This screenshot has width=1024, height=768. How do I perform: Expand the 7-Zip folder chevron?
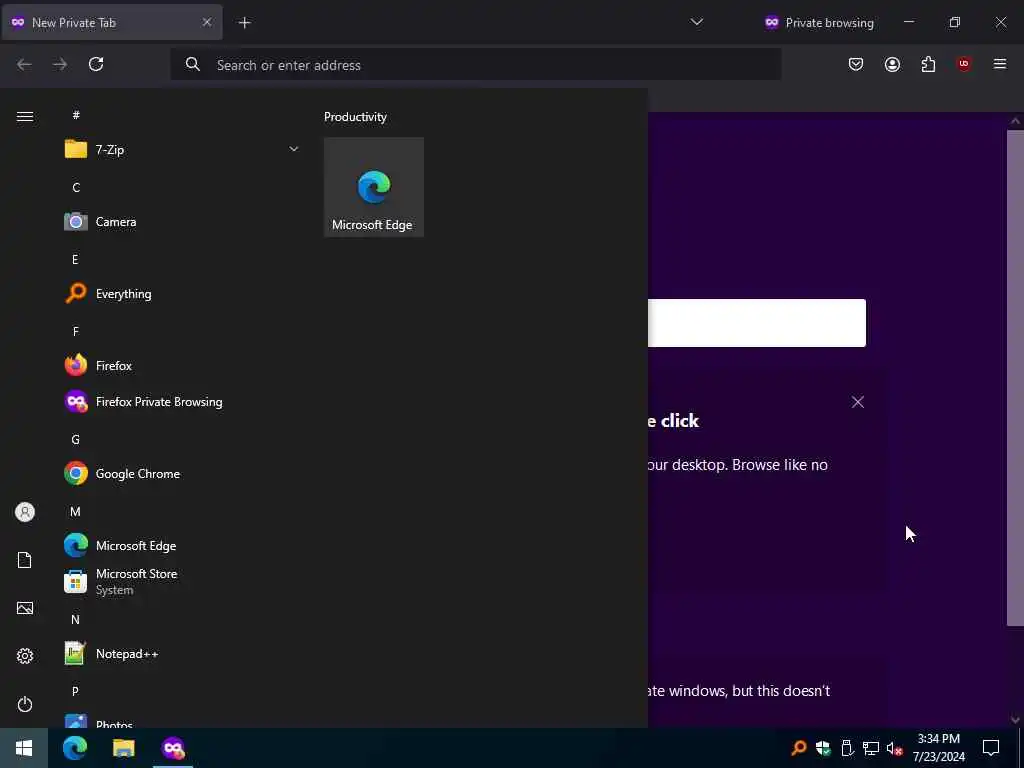[294, 150]
